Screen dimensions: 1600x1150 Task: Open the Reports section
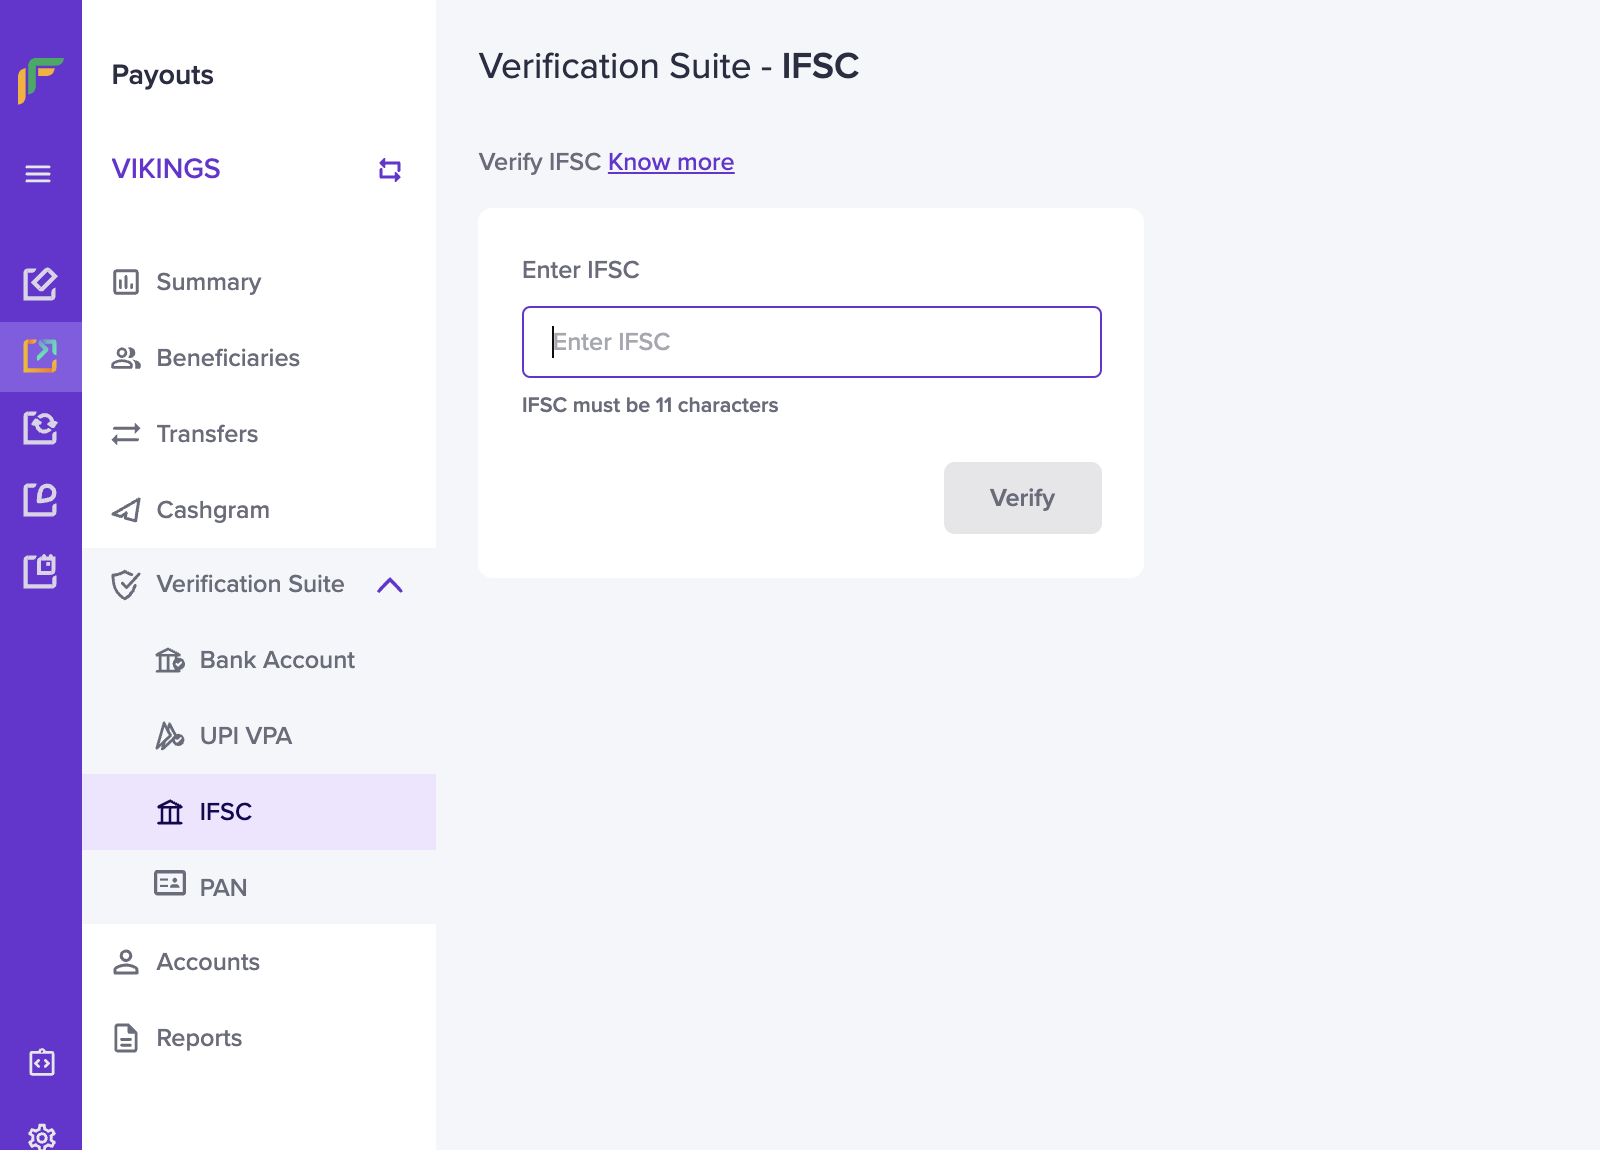tap(199, 1038)
